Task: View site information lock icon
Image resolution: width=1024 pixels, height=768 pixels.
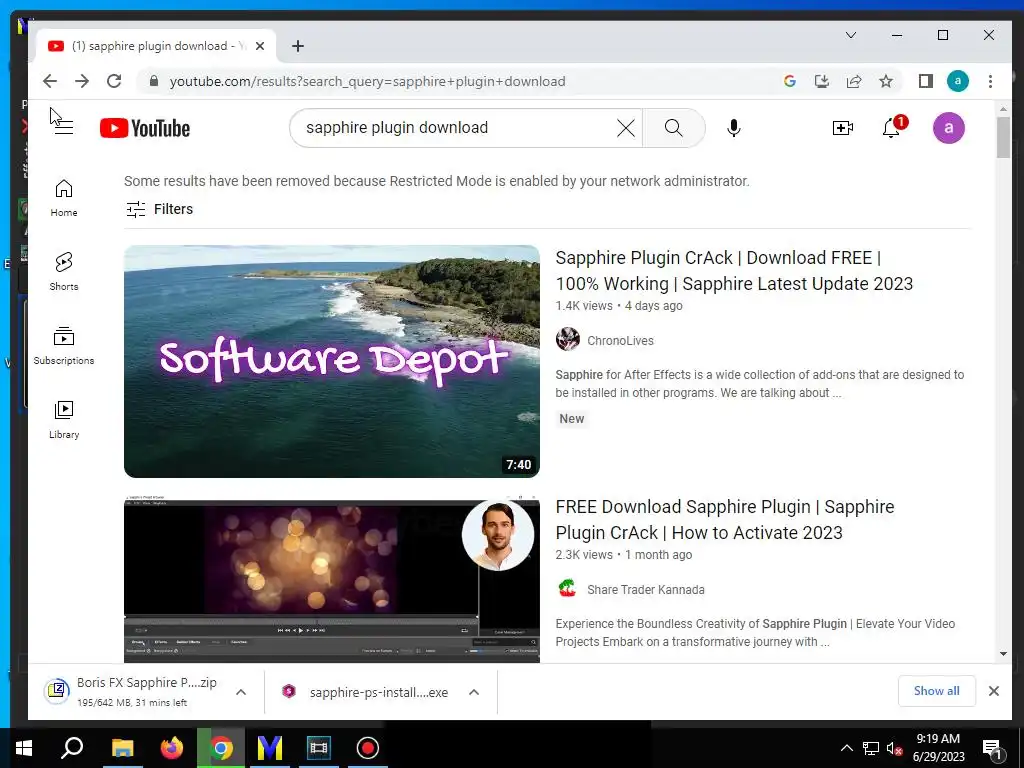Action: coord(153,81)
